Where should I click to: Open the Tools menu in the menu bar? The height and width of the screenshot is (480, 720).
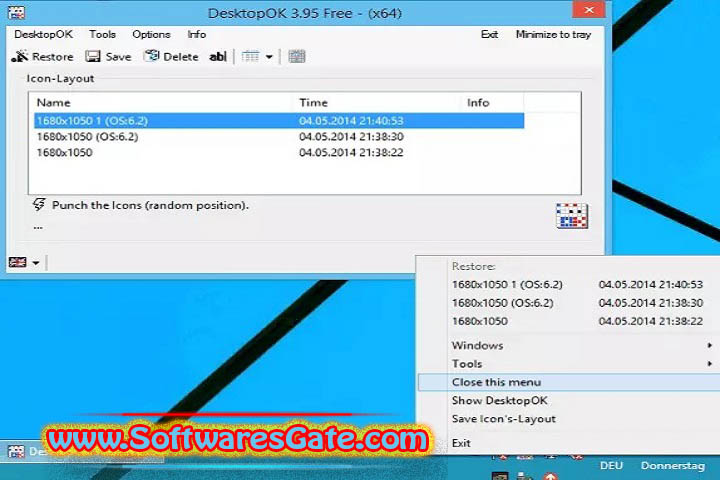click(102, 34)
